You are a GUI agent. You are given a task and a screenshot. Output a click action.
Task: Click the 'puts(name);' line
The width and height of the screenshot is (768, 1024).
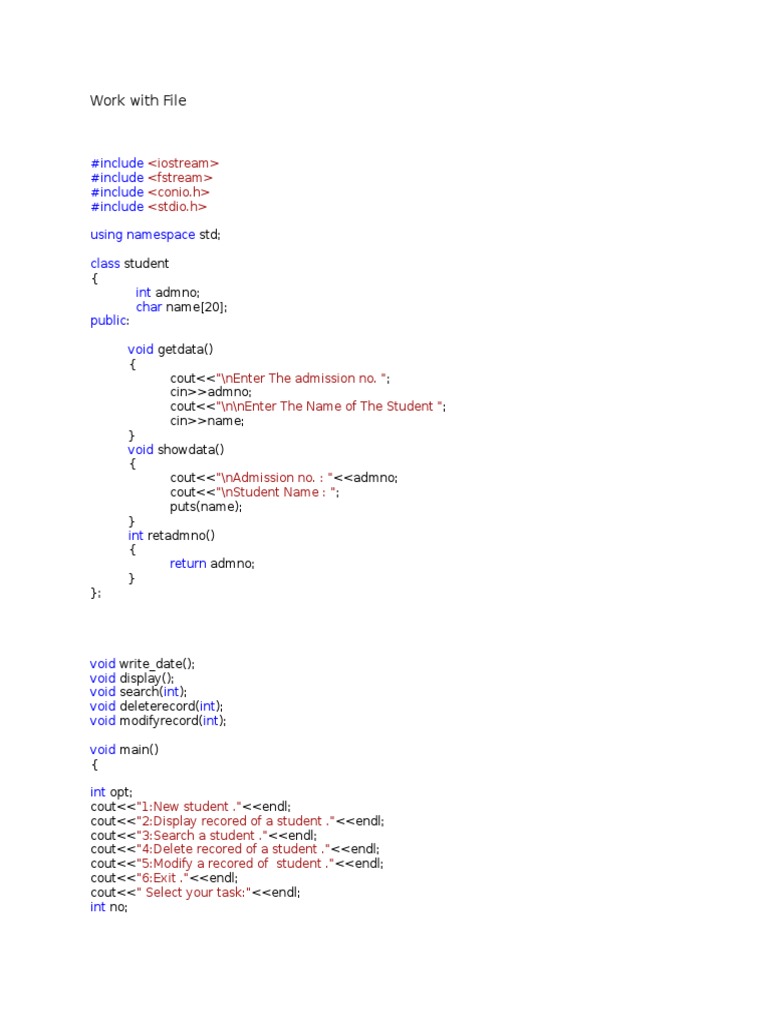point(206,506)
